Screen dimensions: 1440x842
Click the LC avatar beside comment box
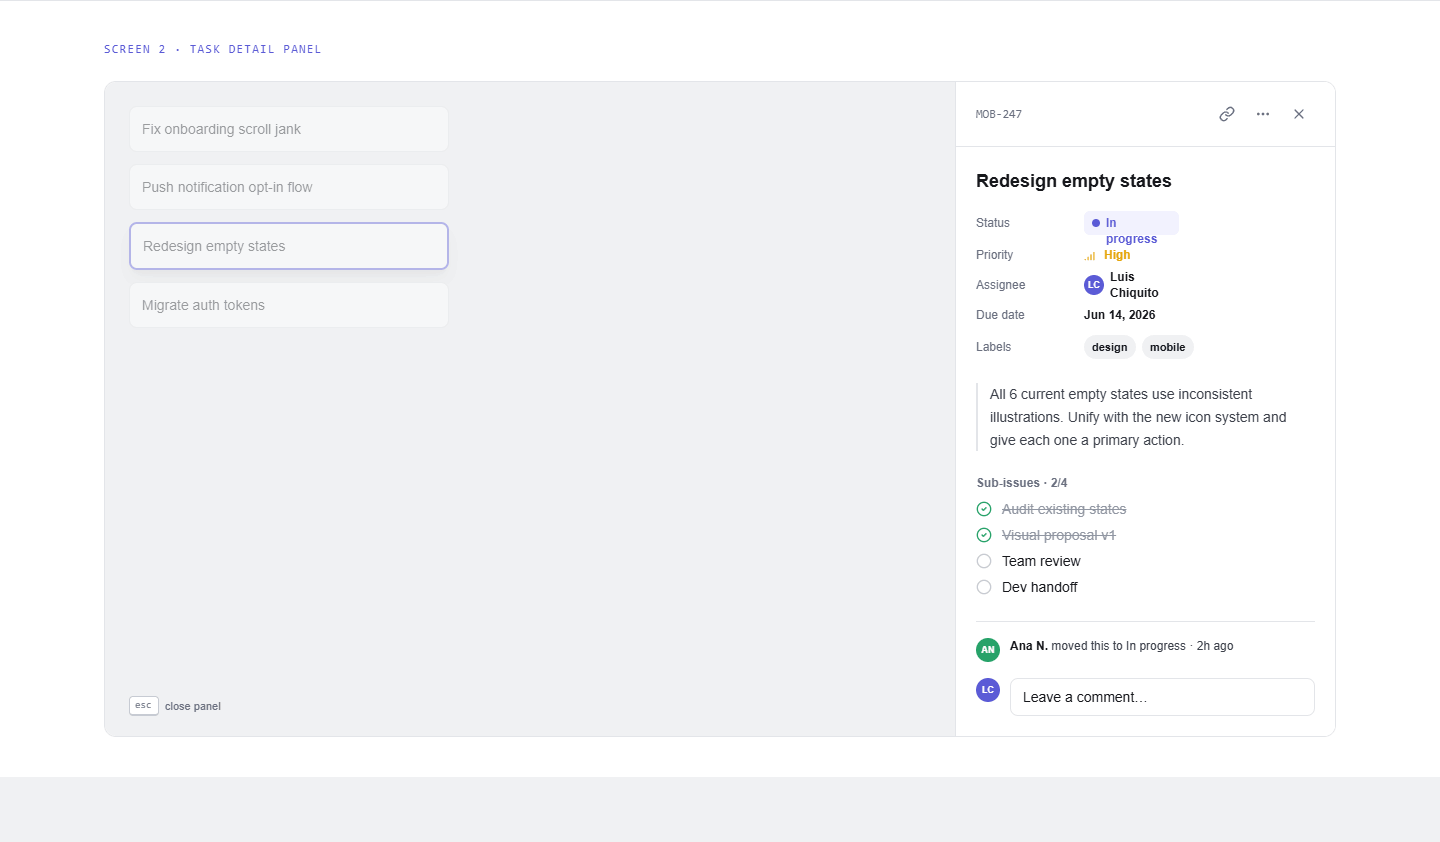pos(988,690)
